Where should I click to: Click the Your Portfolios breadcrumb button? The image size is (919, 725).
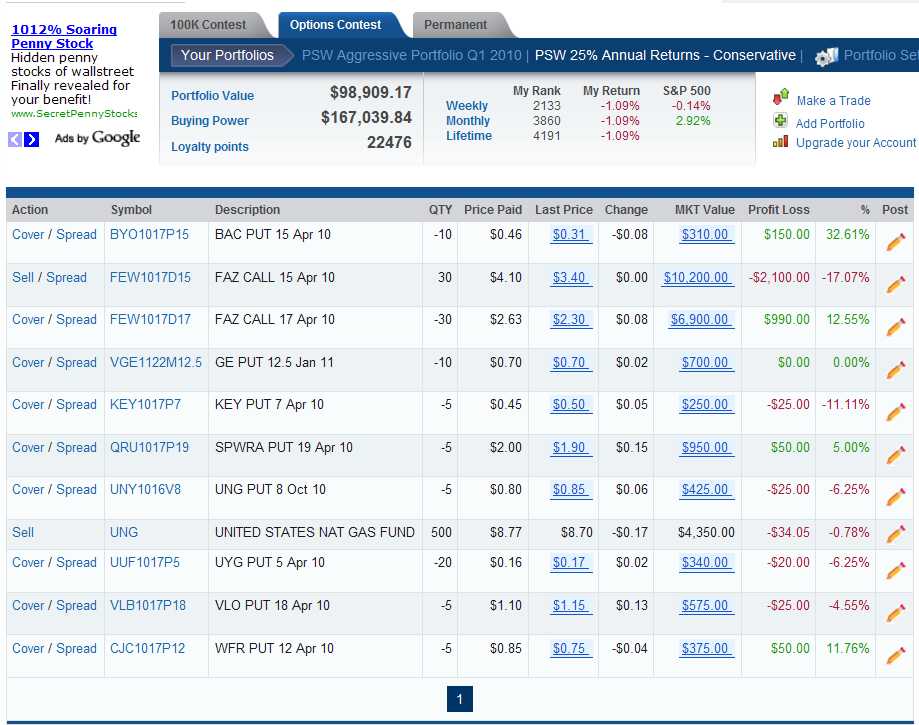(227, 55)
